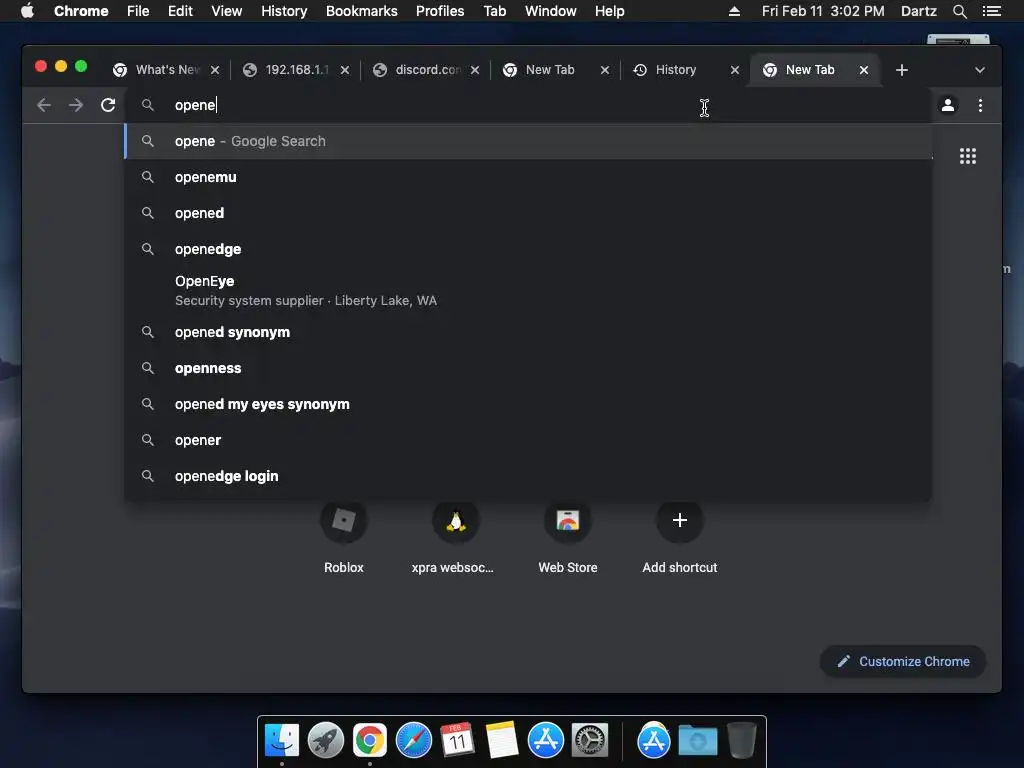Choose the 'opener' suggestion
The height and width of the screenshot is (768, 1024).
pyautogui.click(x=528, y=440)
